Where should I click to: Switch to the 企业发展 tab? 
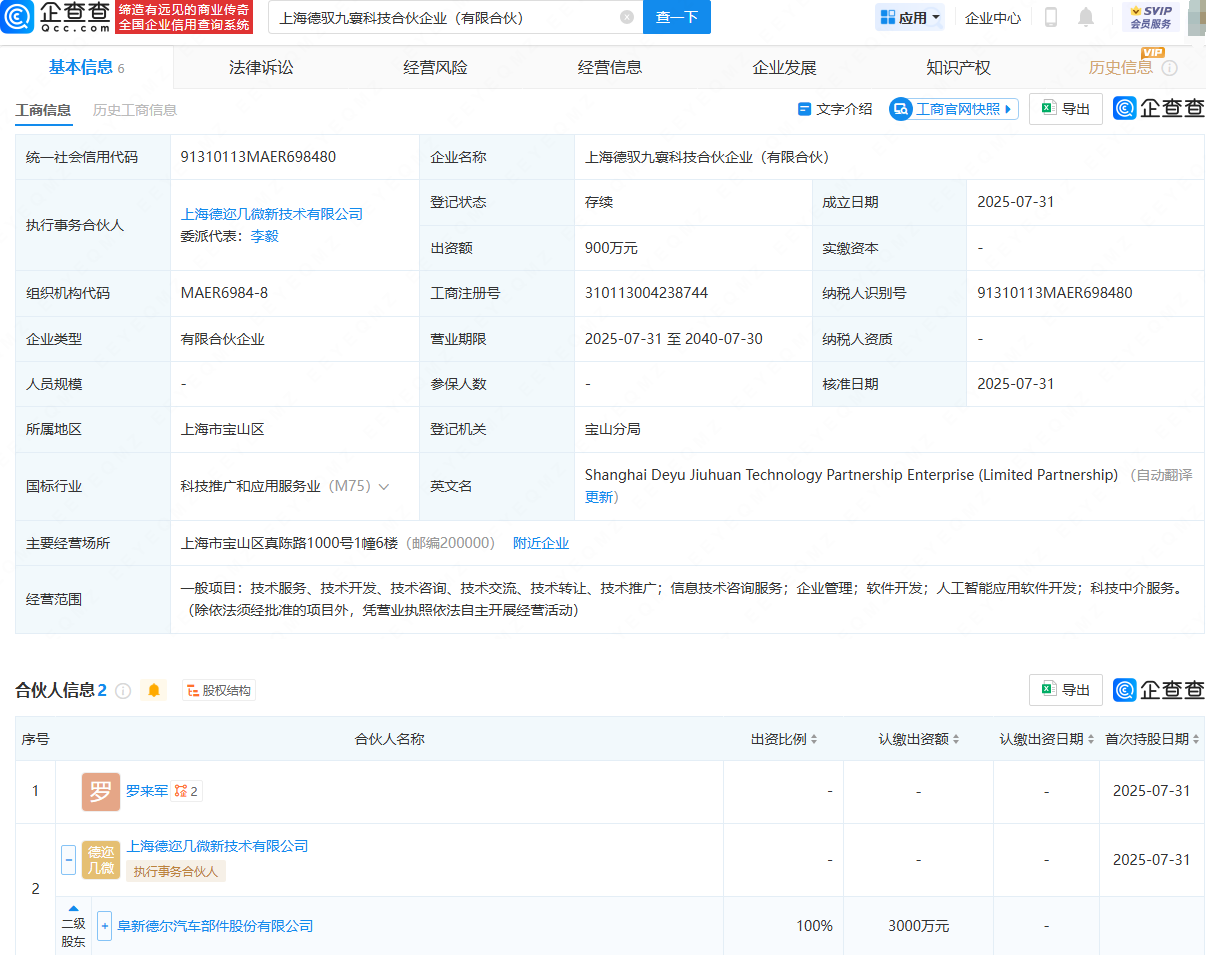coord(784,67)
